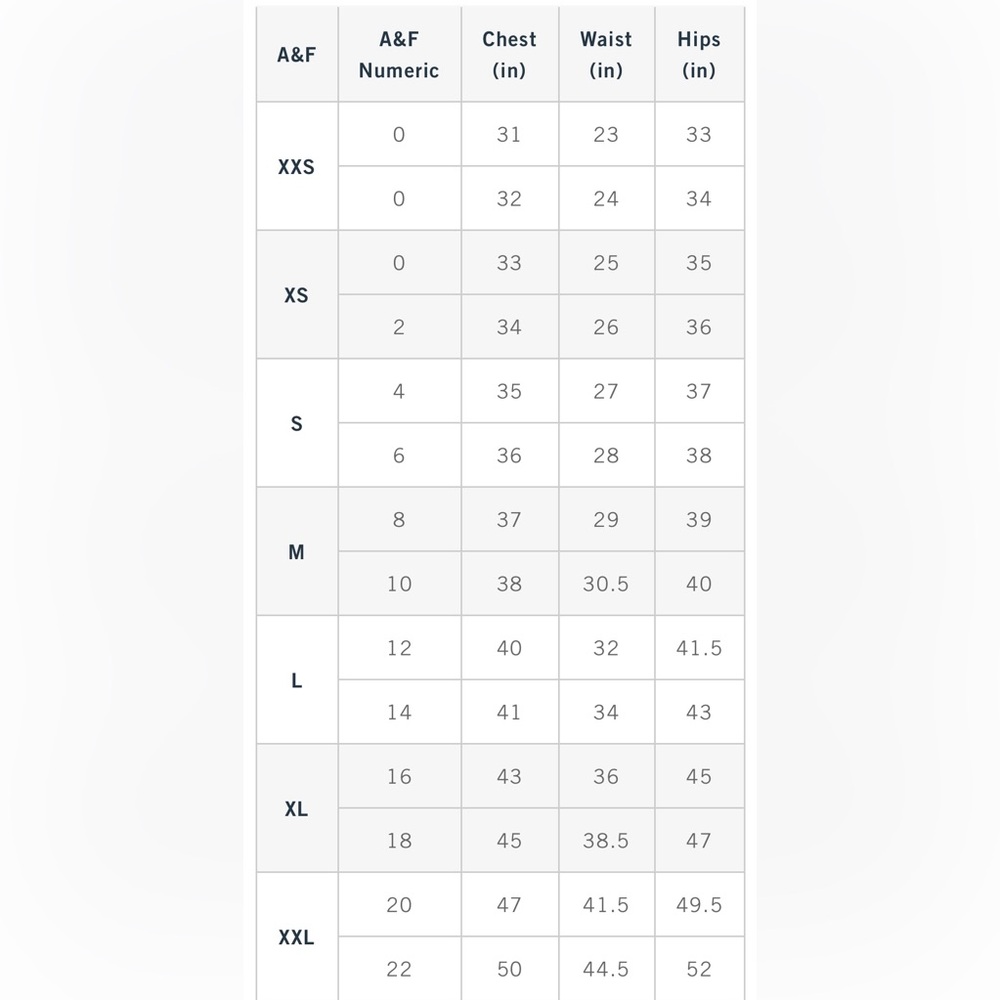Click the S size row label
This screenshot has height=1000, width=1000.
(x=296, y=424)
